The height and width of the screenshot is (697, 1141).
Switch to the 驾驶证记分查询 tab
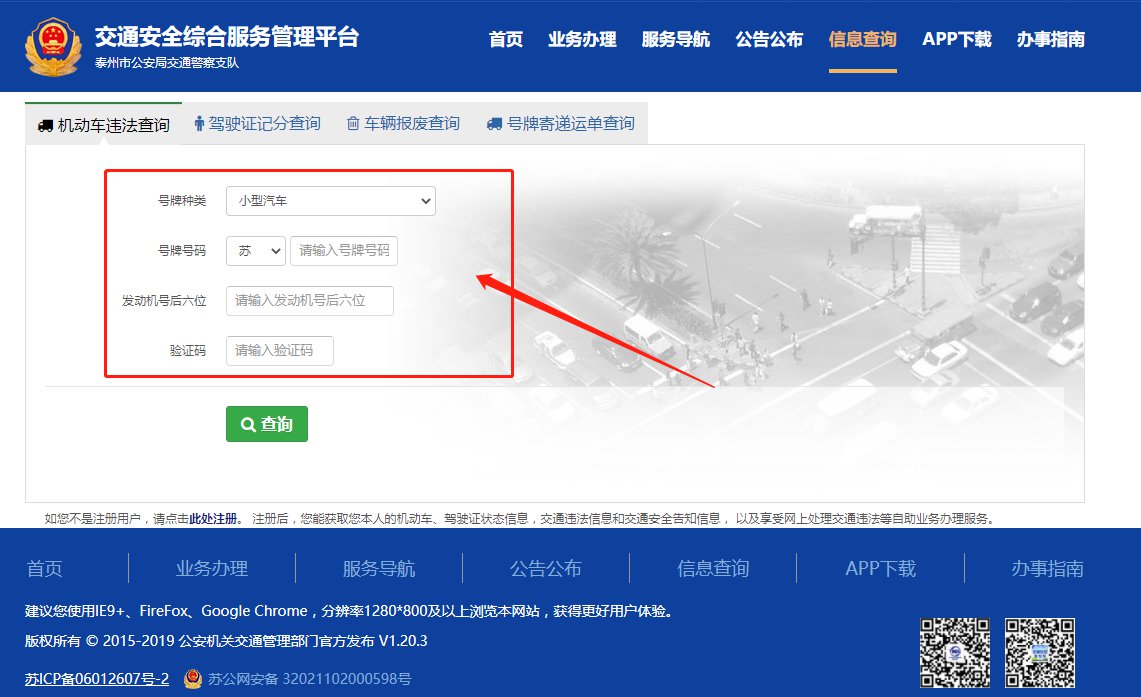(x=258, y=124)
